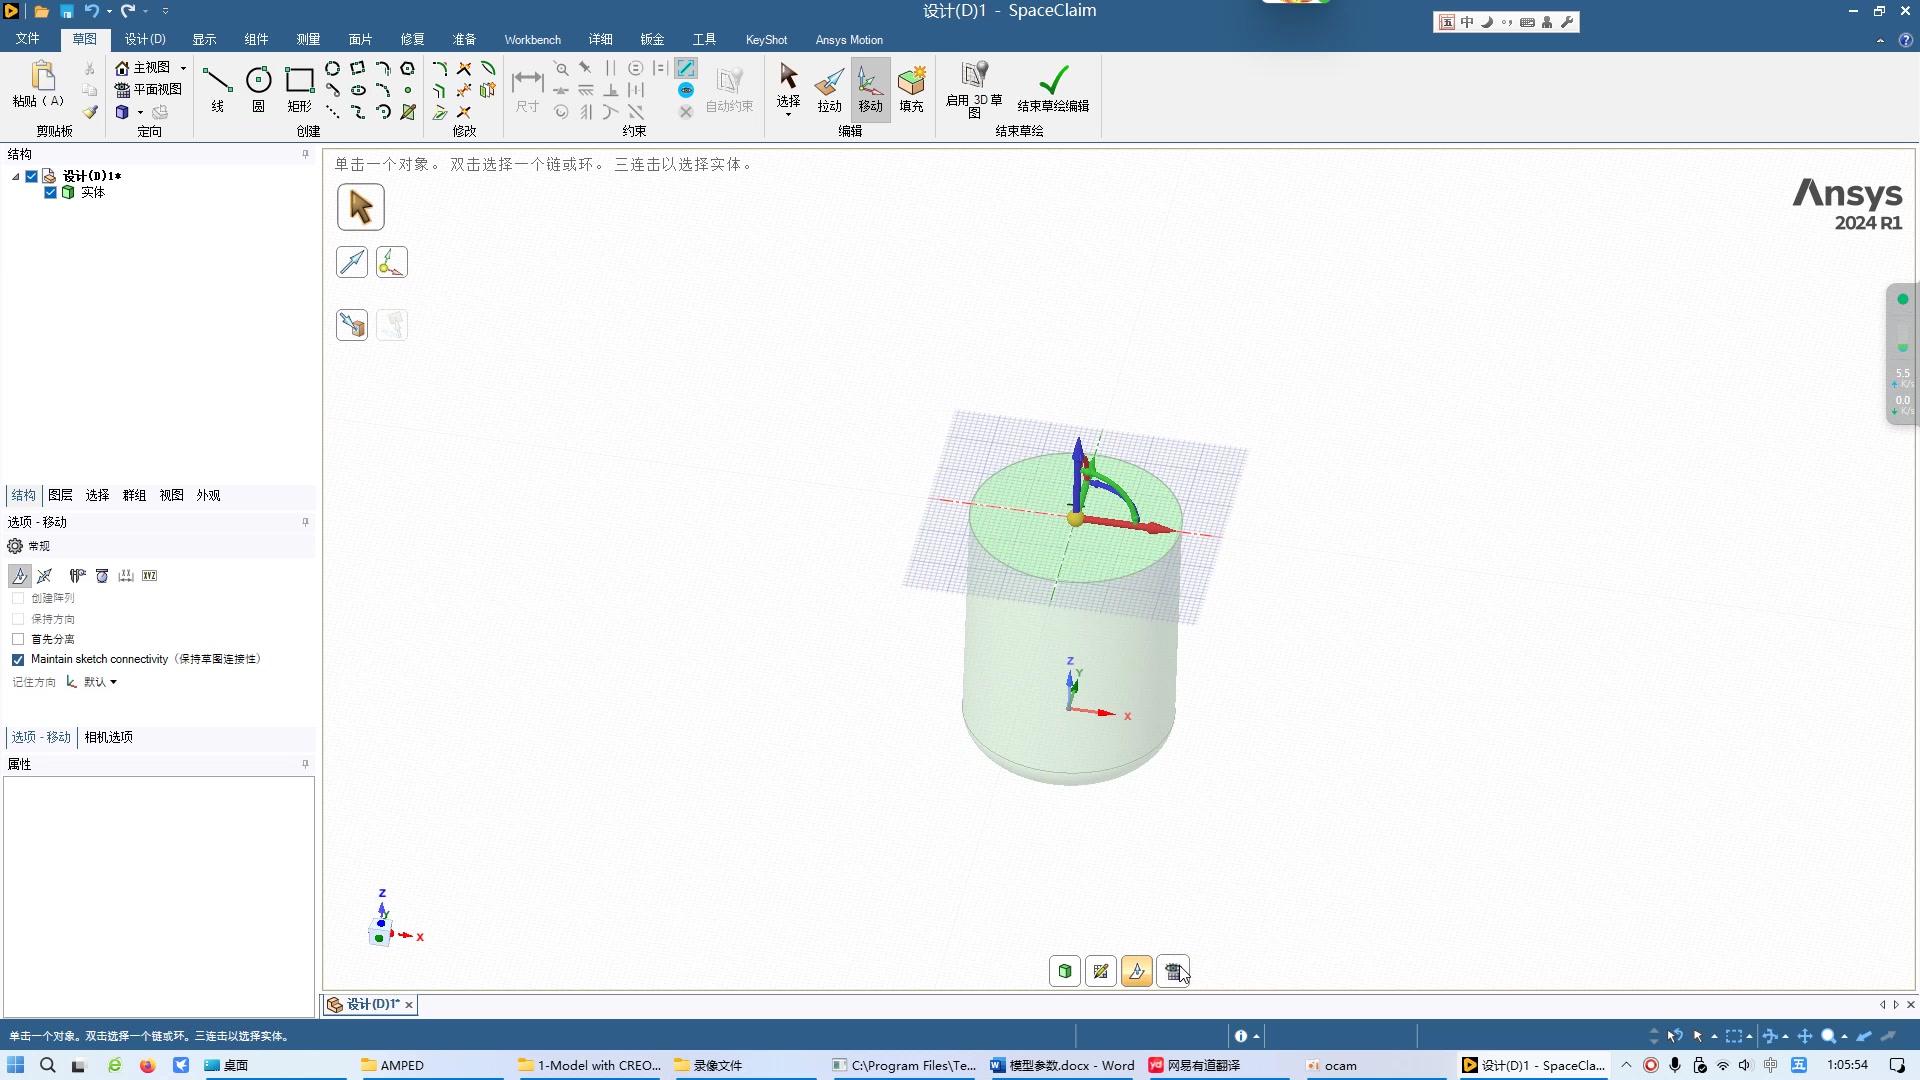
Task: Activate the Pull tool
Action: pyautogui.click(x=829, y=88)
